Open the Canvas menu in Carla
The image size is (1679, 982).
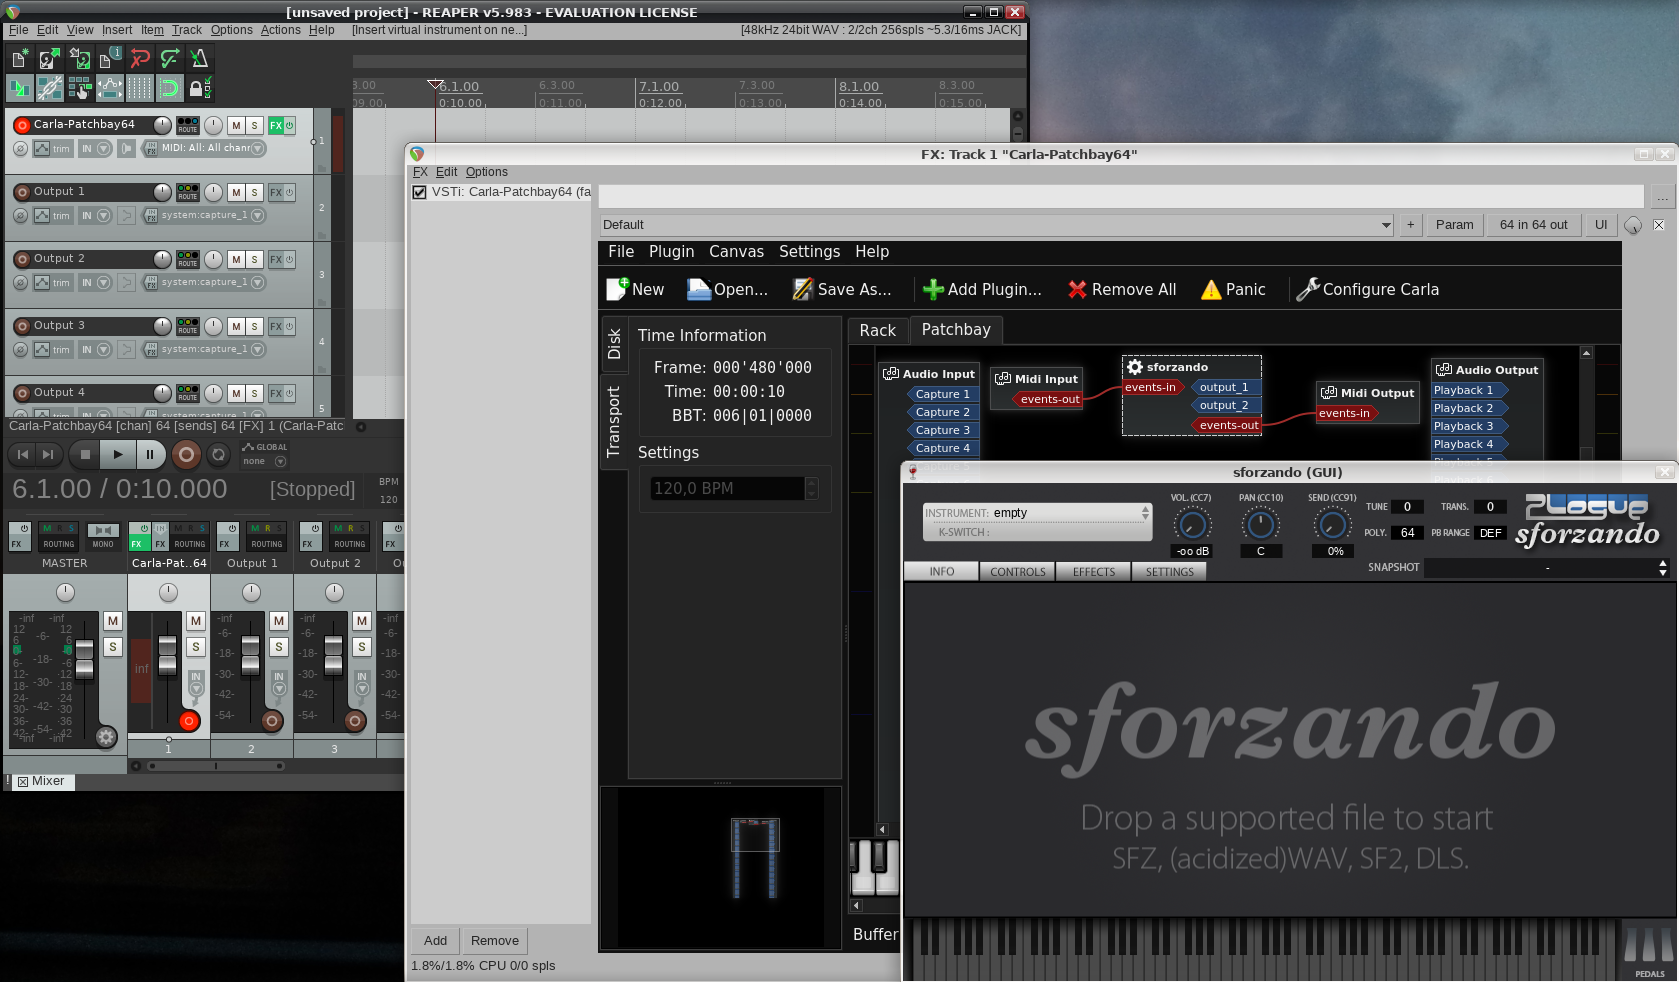[x=736, y=252]
